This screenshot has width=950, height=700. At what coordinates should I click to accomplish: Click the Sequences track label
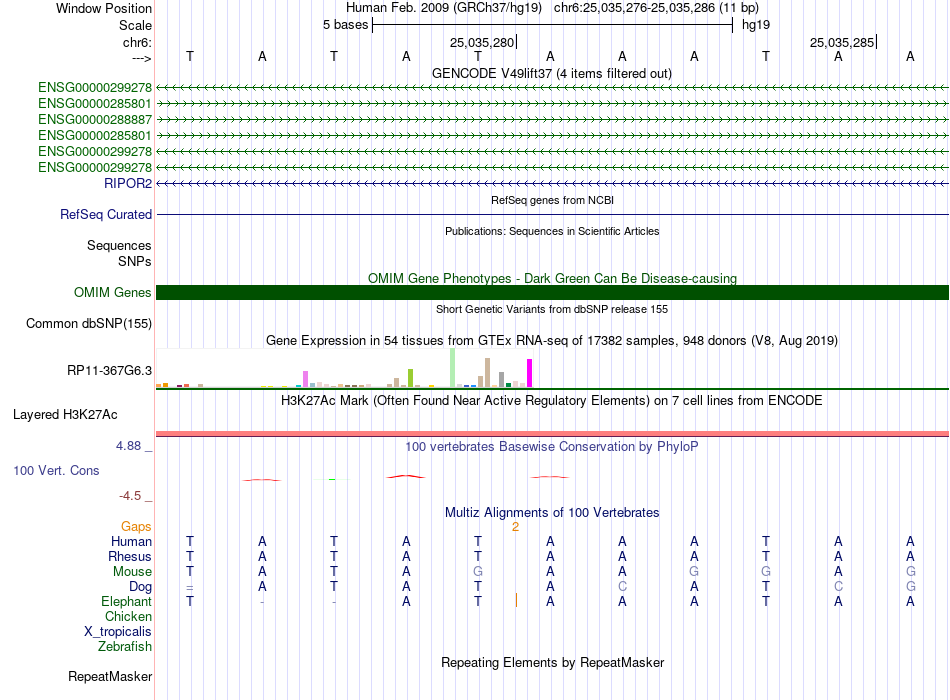coord(119,245)
